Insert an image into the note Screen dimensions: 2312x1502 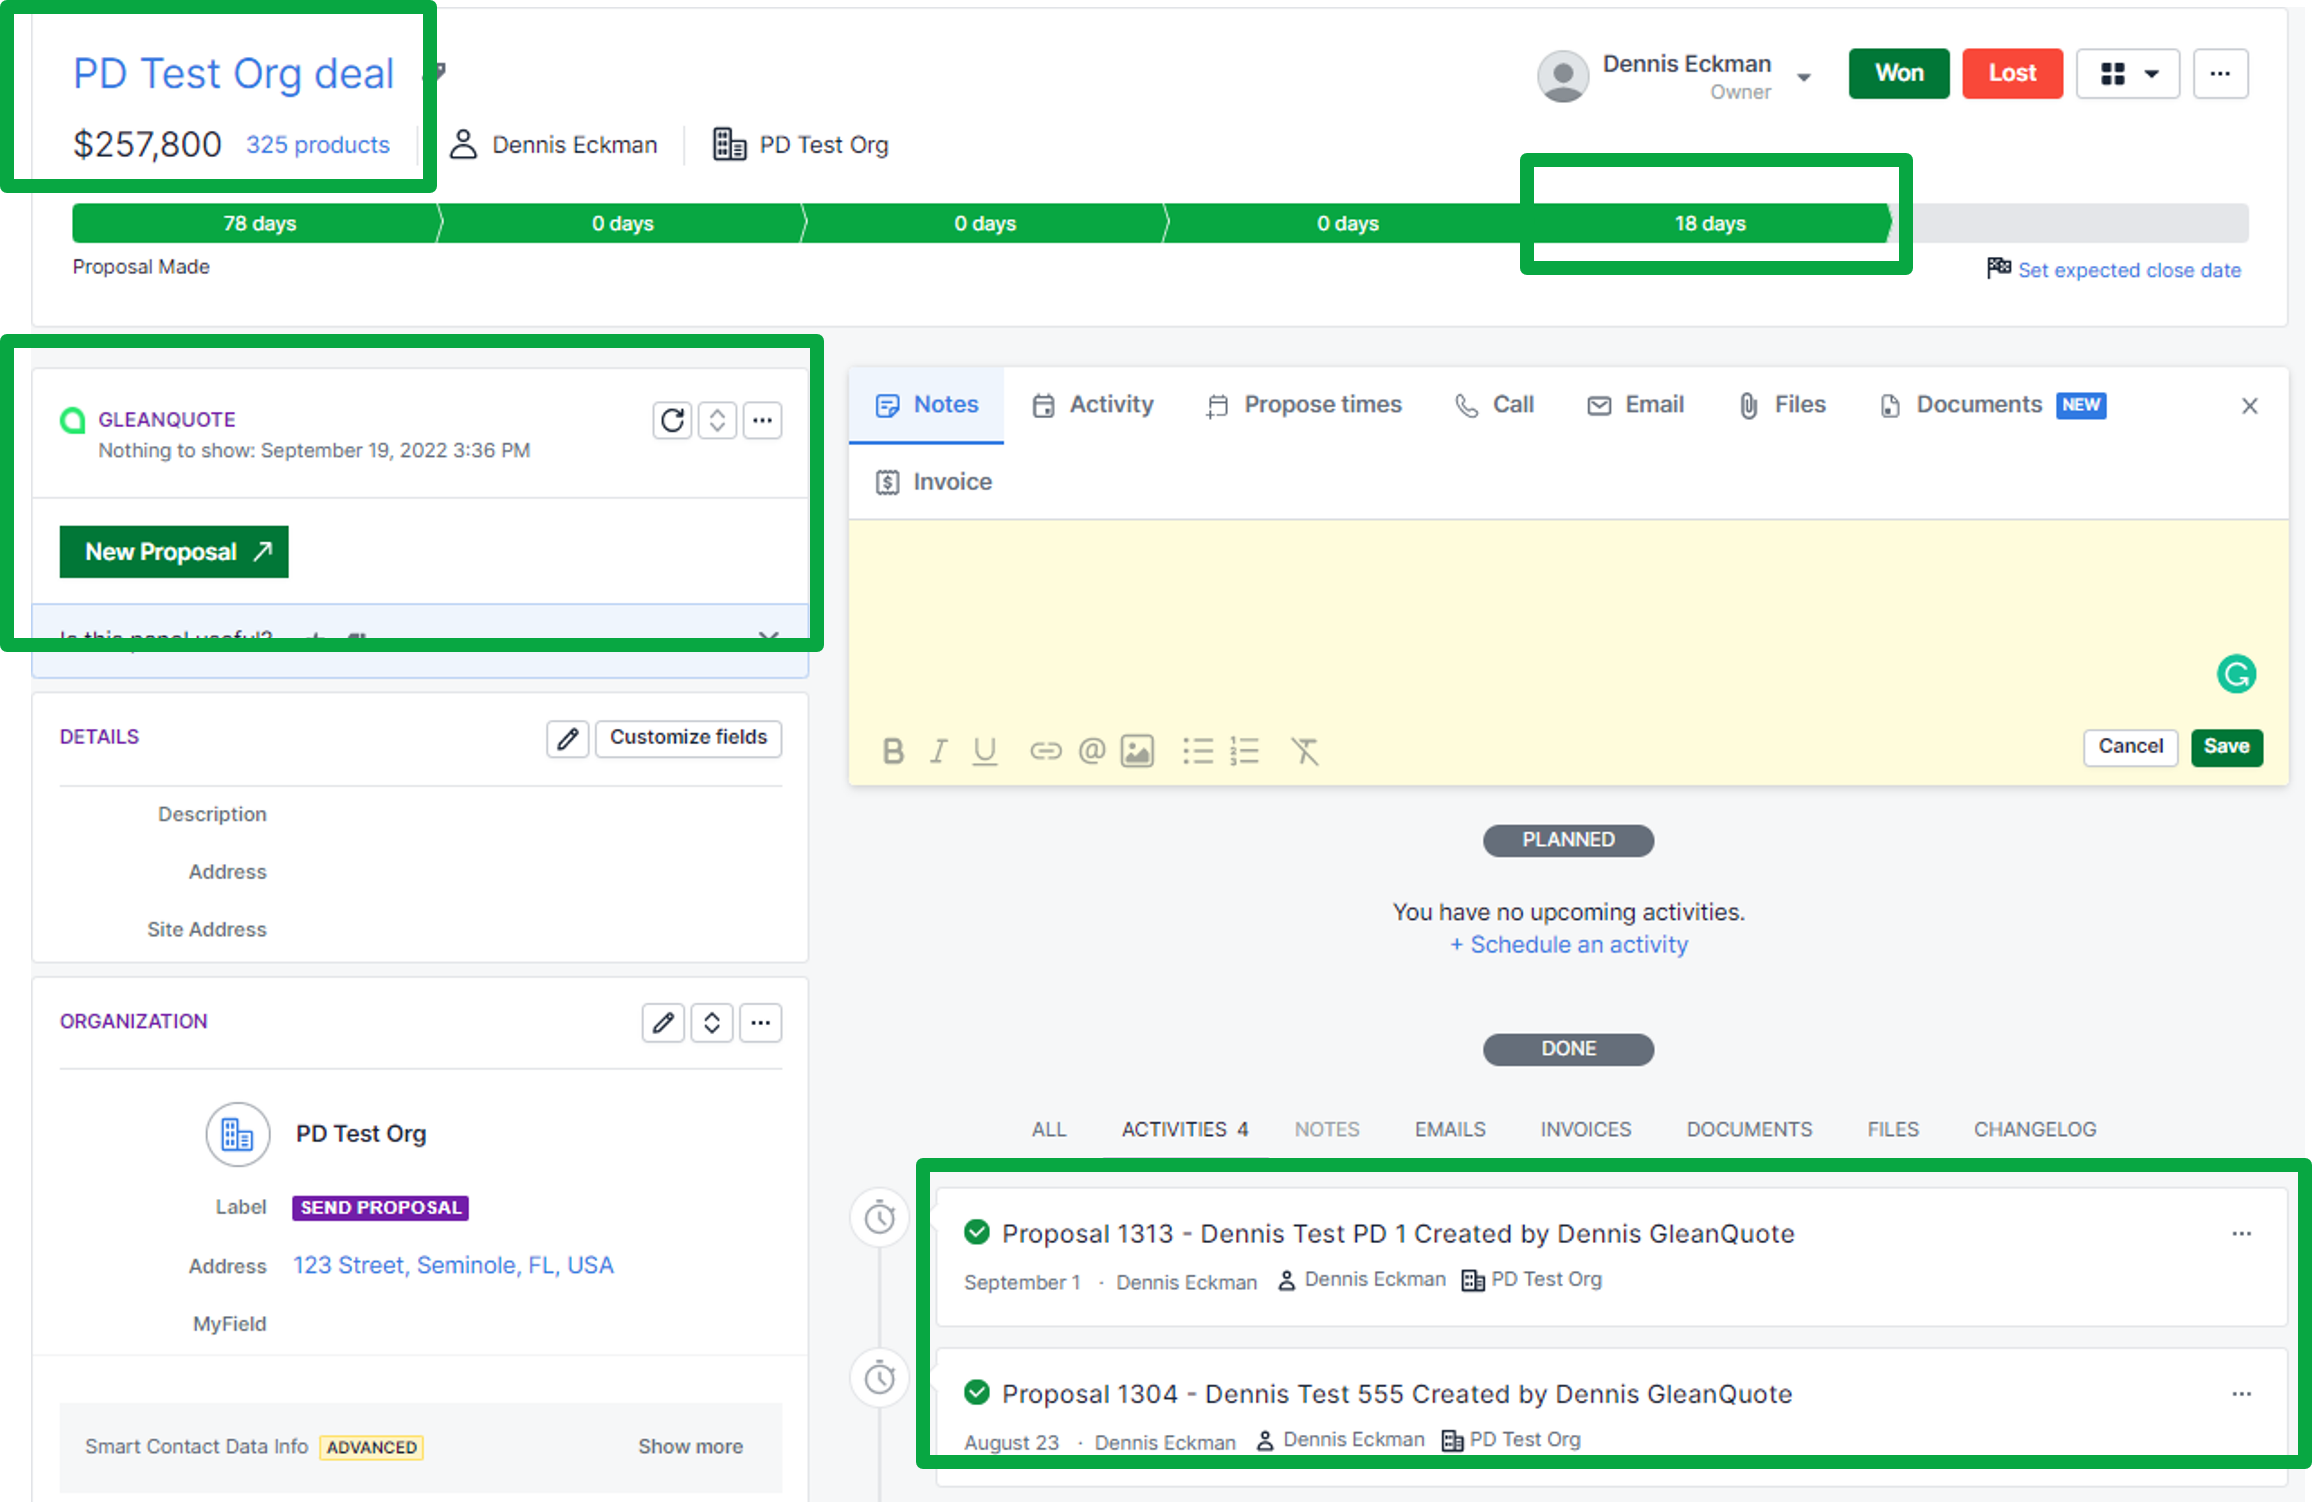[x=1137, y=751]
